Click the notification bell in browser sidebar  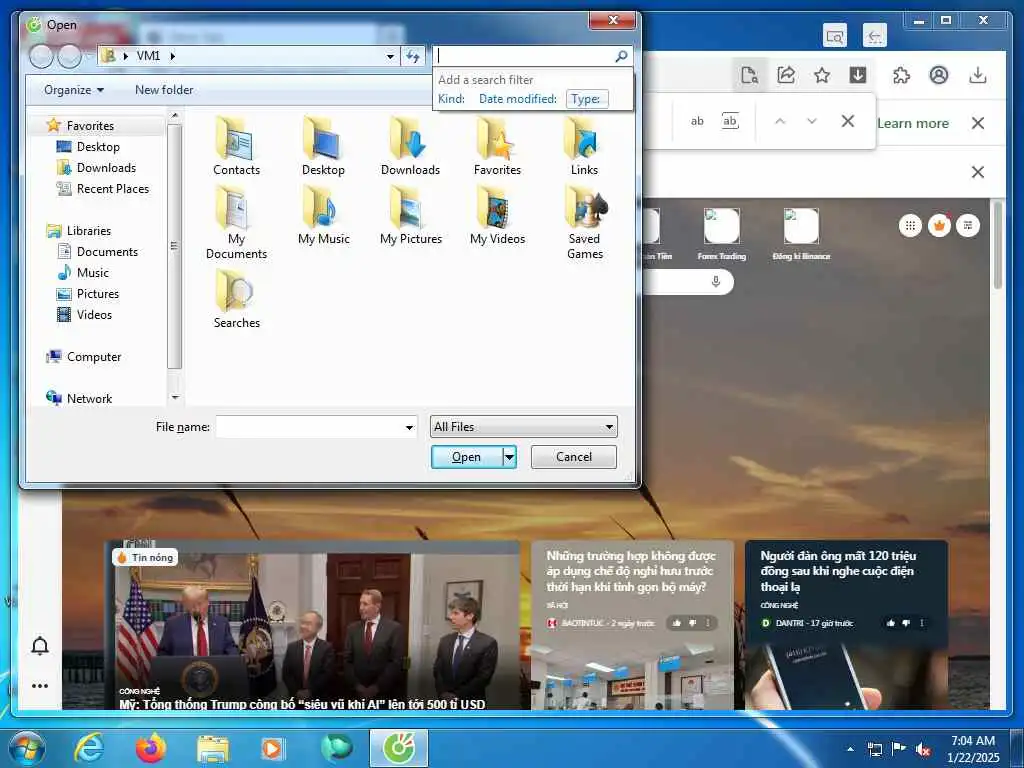point(40,645)
